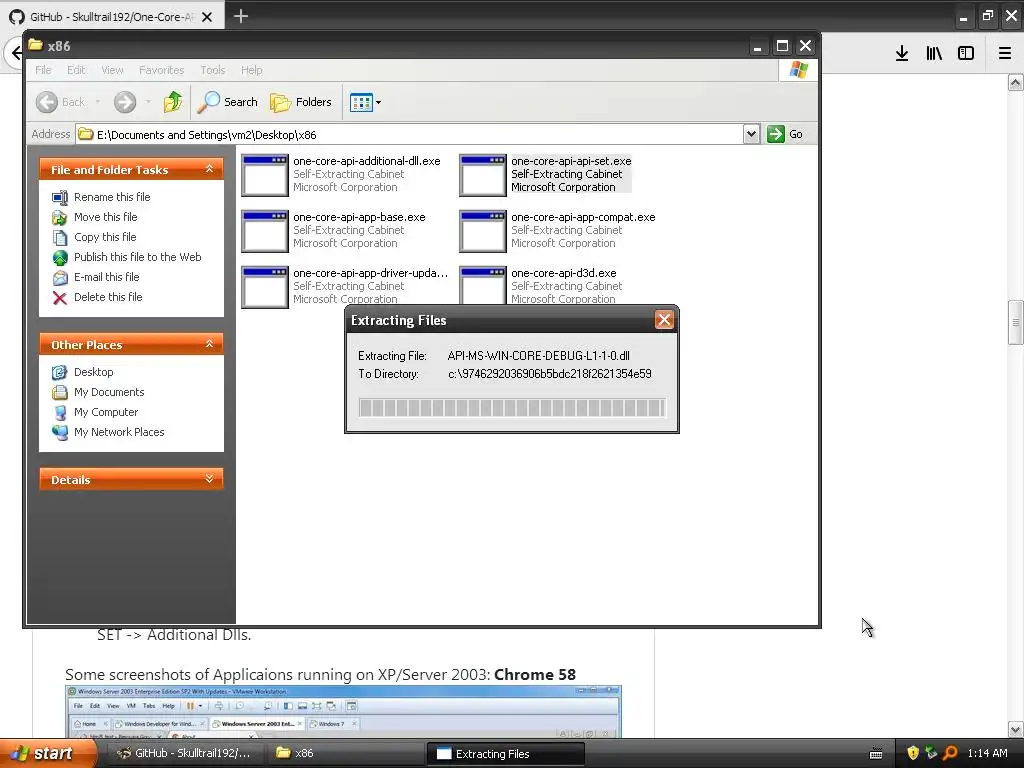Open My Network Places link
The width and height of the screenshot is (1024, 768).
[119, 432]
